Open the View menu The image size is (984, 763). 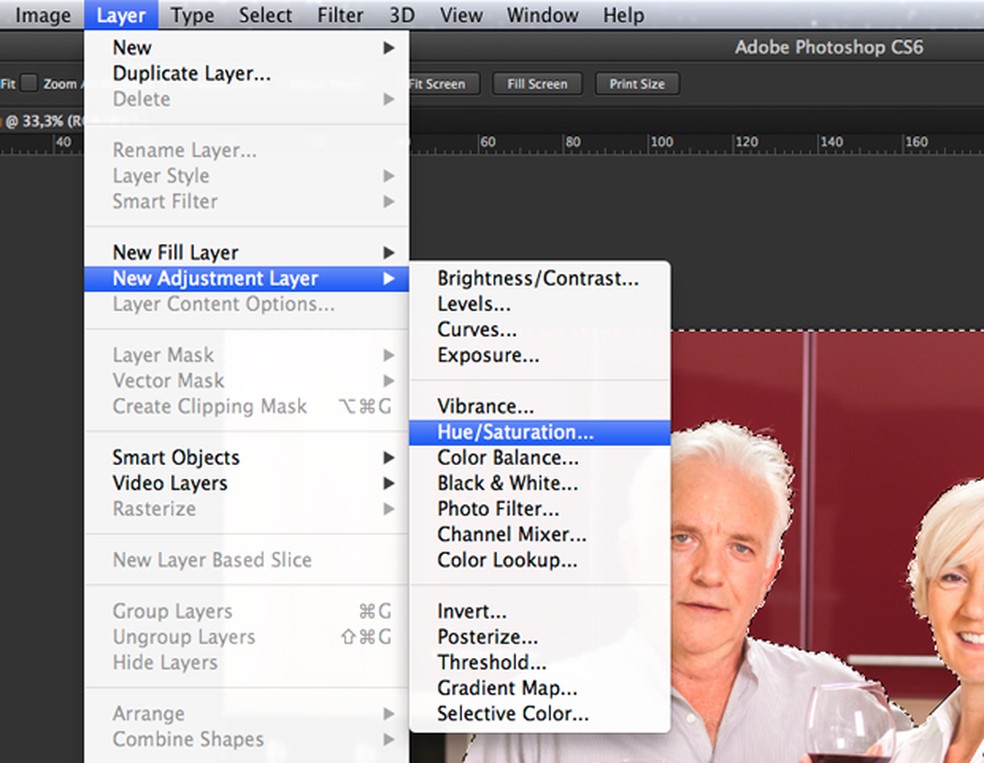(461, 15)
